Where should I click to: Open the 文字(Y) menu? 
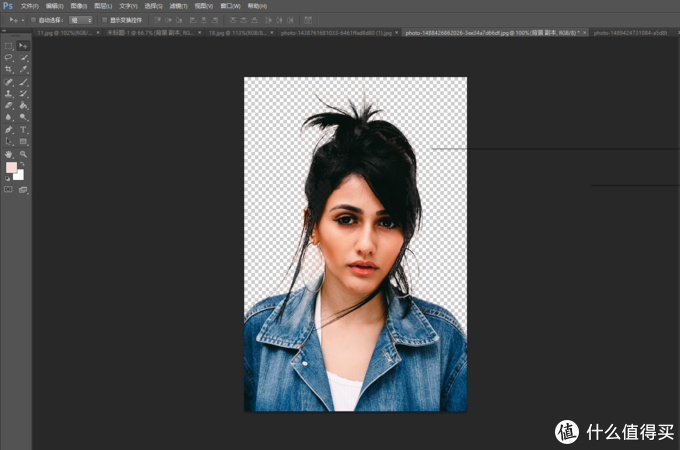click(128, 6)
